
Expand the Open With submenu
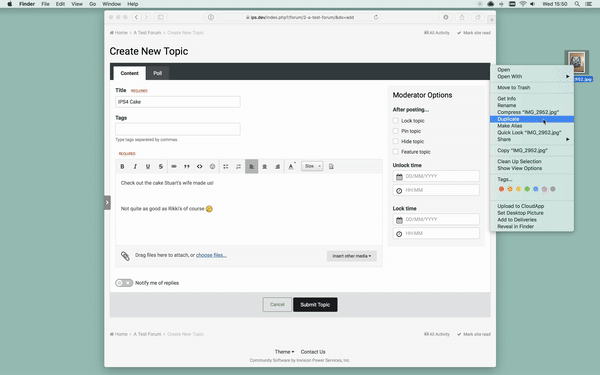(x=532, y=77)
